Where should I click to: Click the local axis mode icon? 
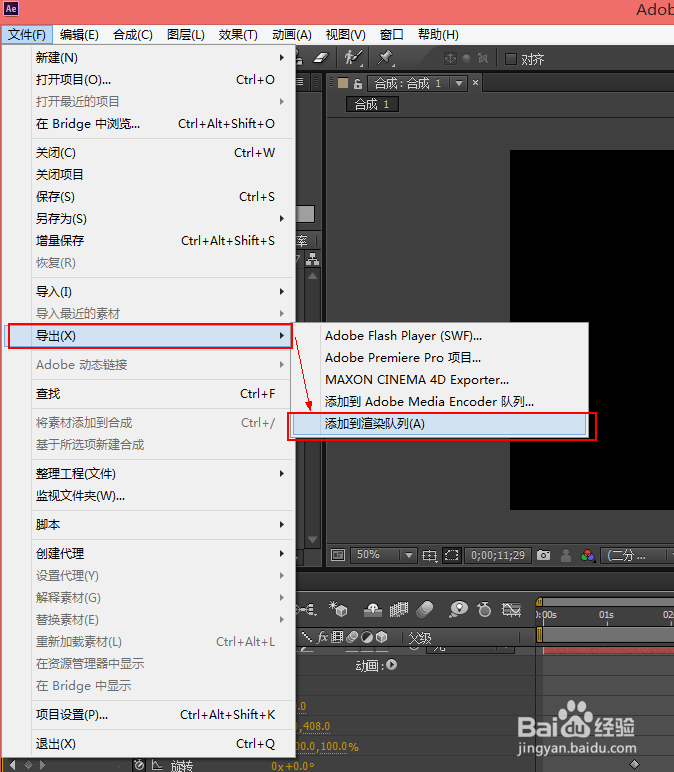(450, 59)
